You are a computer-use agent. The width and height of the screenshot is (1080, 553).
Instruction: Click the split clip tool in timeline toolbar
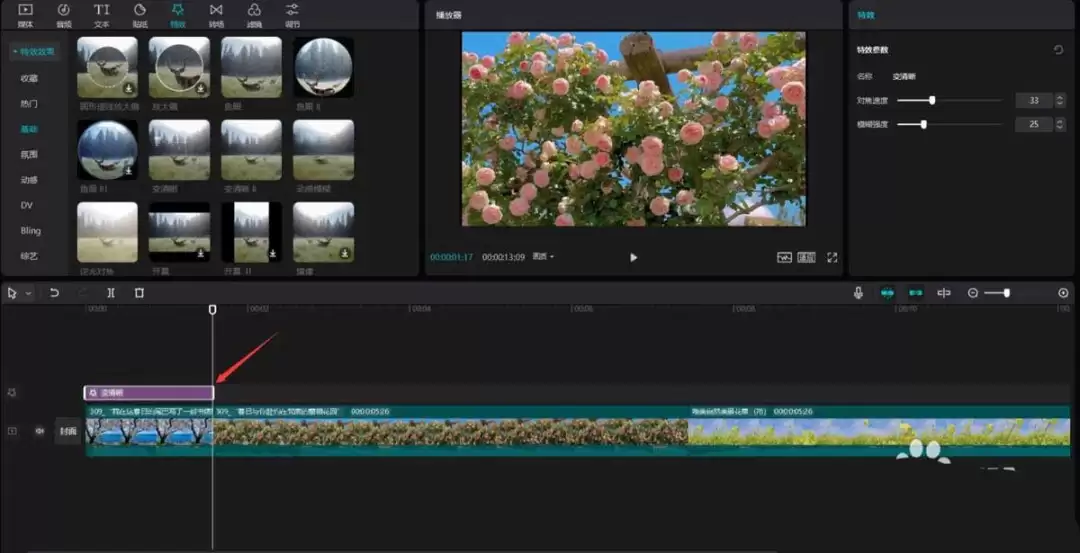[x=111, y=293]
